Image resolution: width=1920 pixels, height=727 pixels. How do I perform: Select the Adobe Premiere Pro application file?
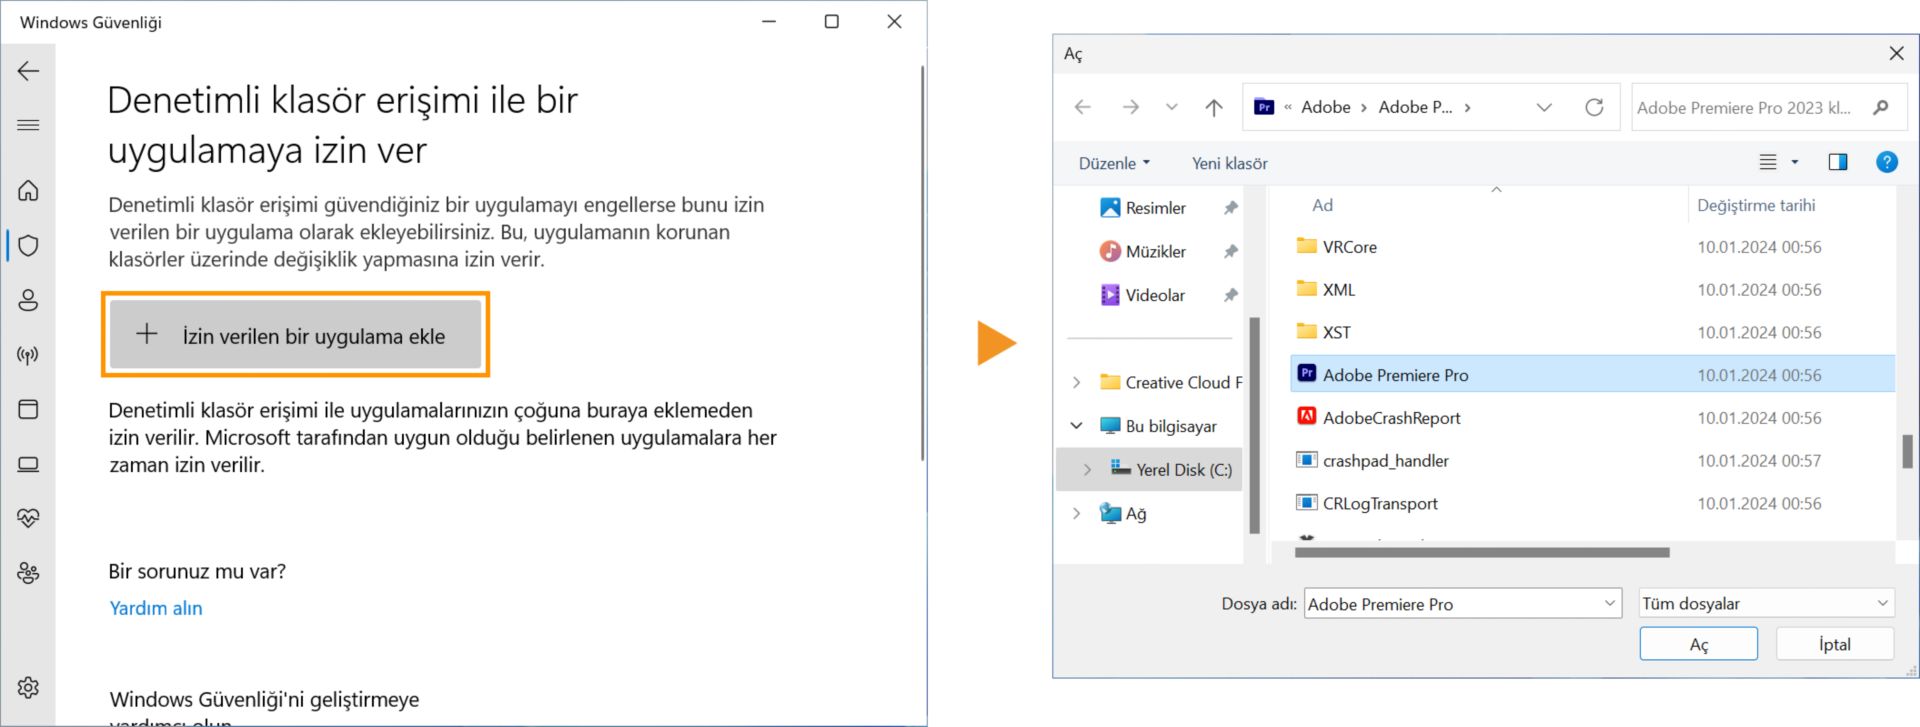click(x=1593, y=375)
